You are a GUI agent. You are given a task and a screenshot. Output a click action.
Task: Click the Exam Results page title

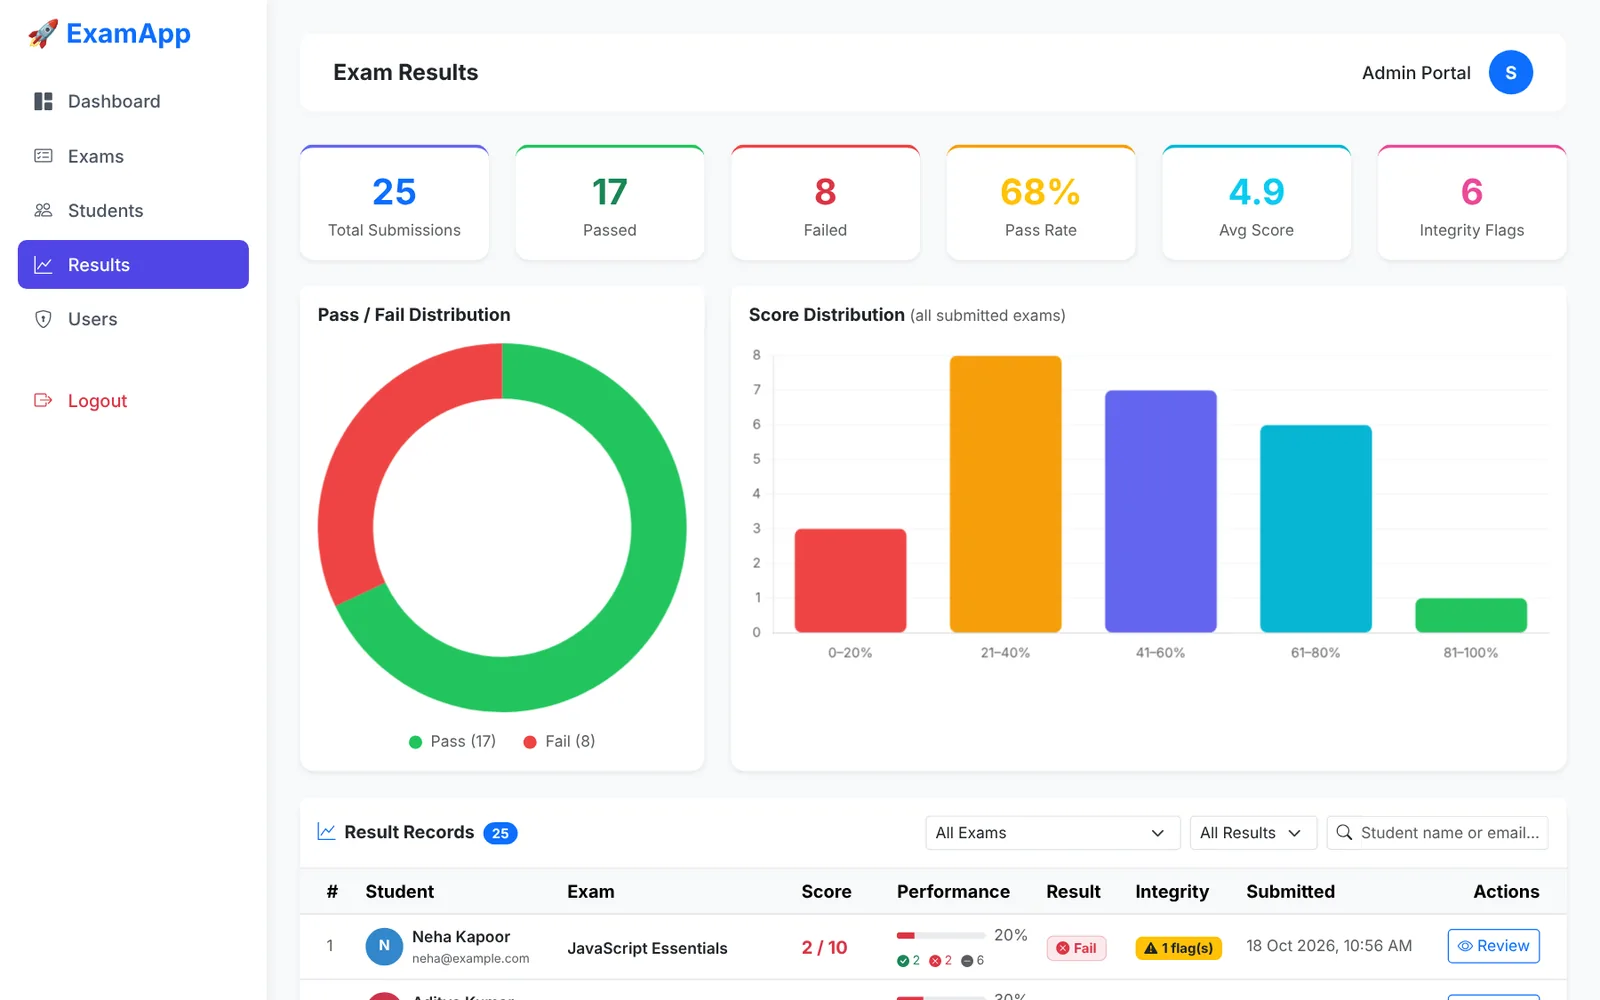point(406,72)
